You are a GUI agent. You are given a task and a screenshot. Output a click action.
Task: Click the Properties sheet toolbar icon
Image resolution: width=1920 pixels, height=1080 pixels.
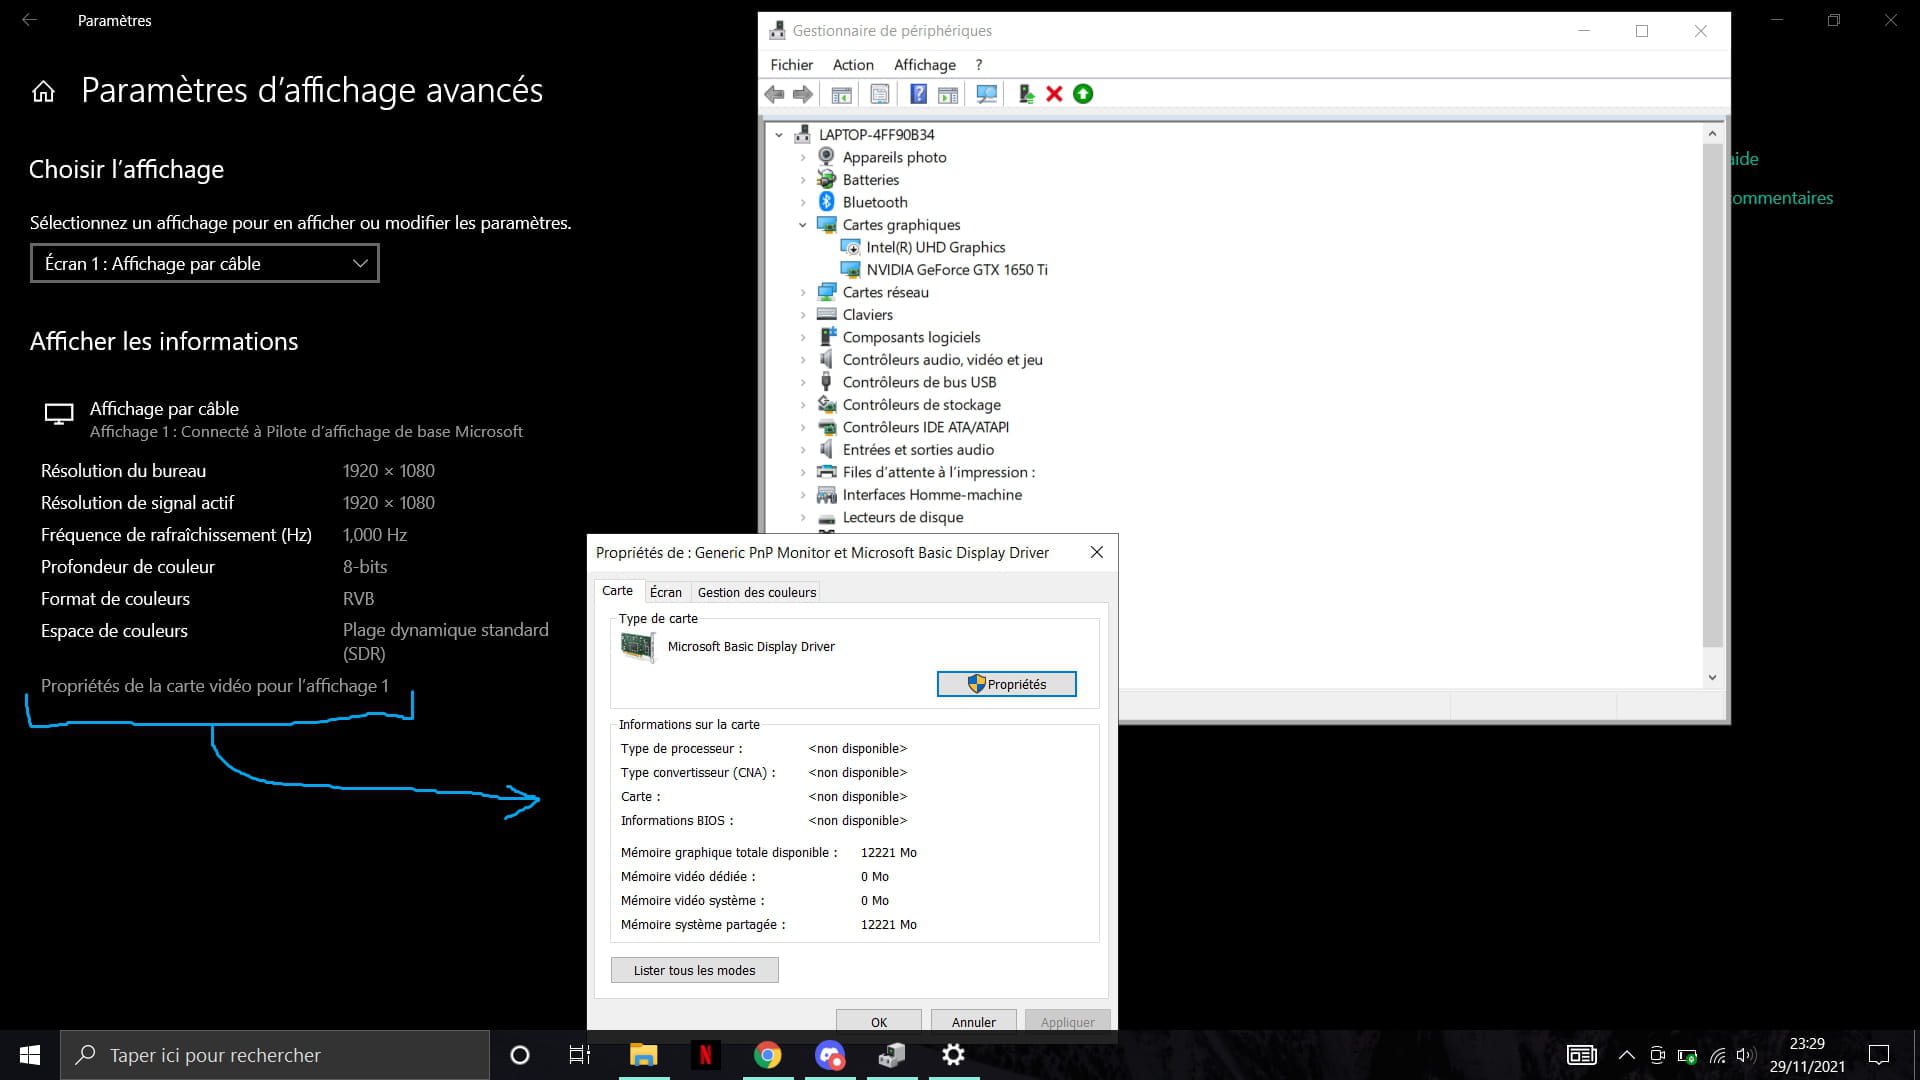click(879, 94)
